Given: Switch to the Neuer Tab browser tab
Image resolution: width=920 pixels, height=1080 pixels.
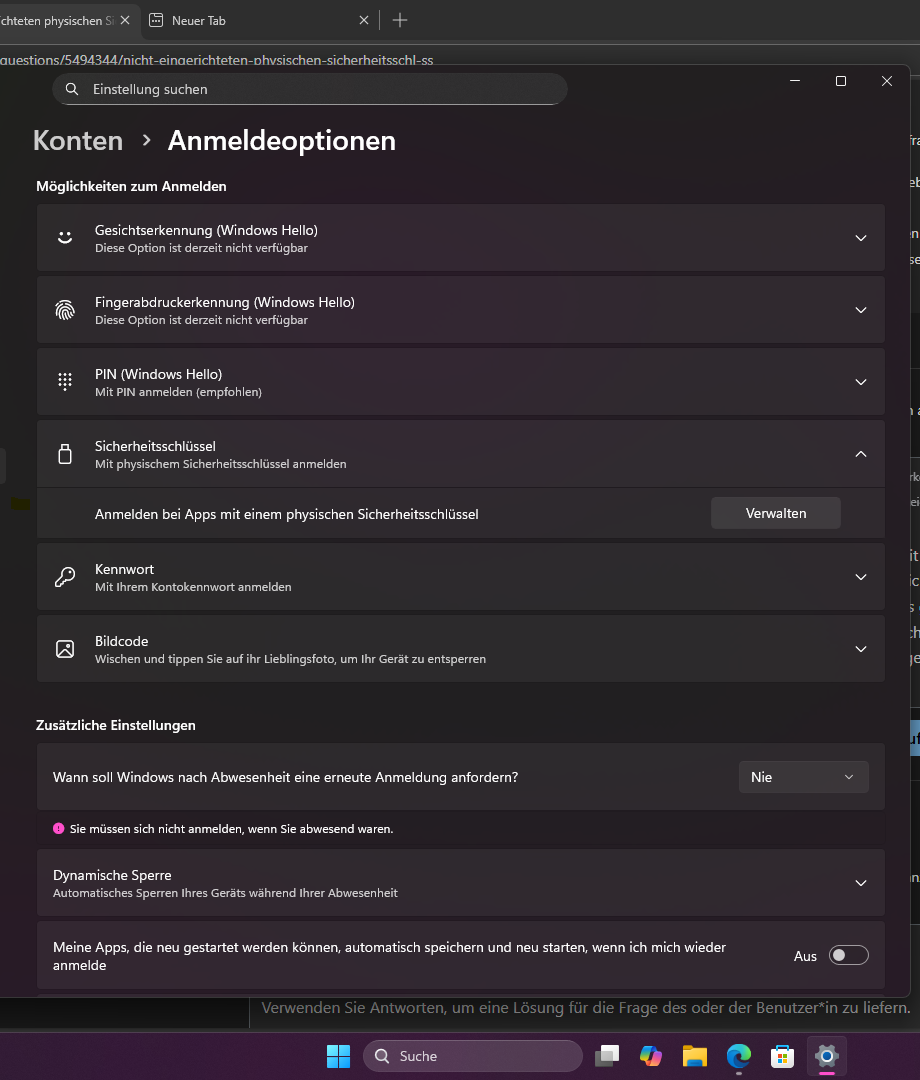Looking at the screenshot, I should 260,21.
